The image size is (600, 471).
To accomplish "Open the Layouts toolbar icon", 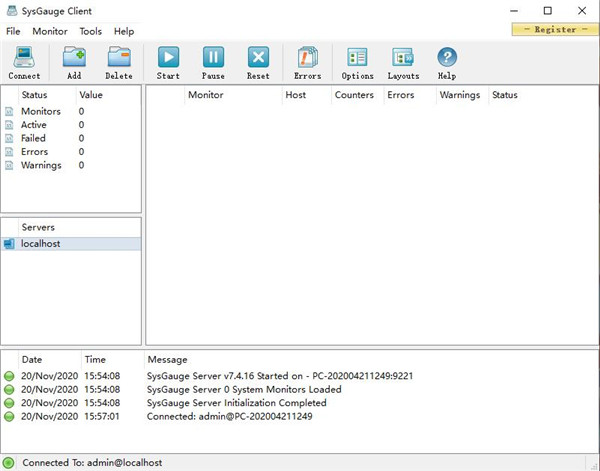I will (403, 62).
